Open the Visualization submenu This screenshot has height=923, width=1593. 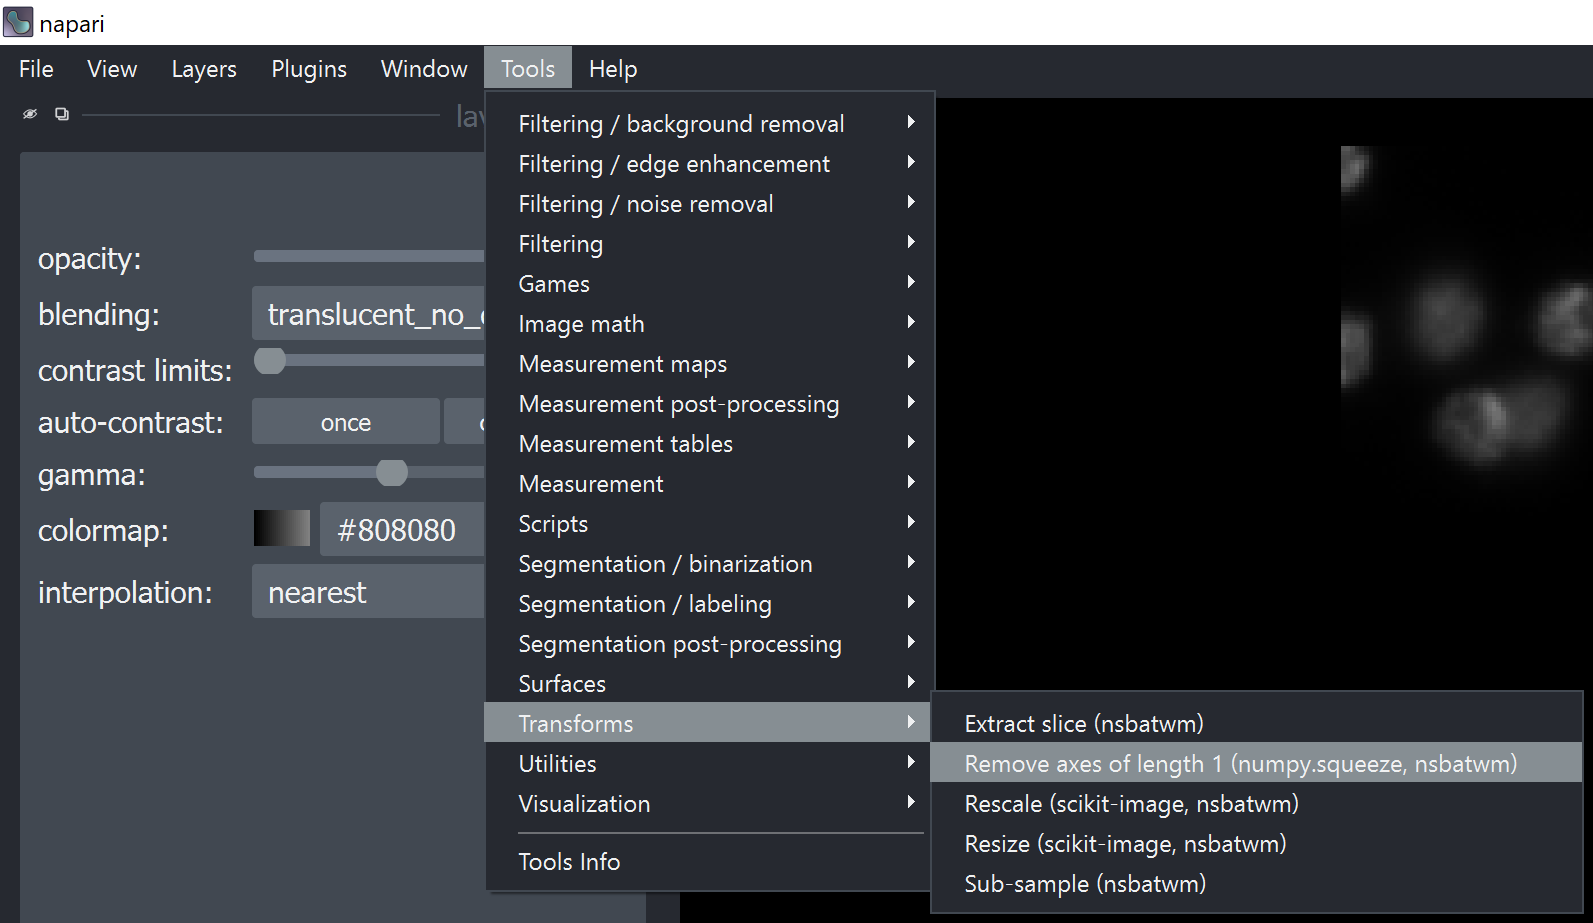(709, 803)
